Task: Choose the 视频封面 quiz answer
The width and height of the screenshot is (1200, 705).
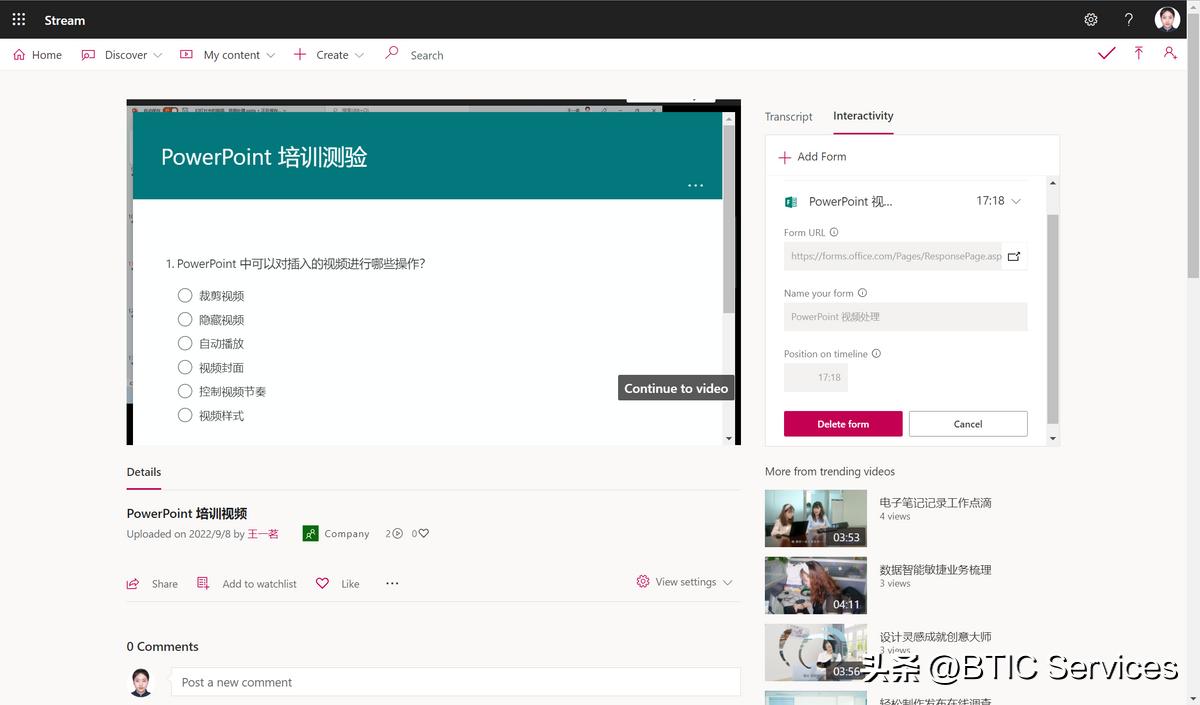Action: click(184, 367)
